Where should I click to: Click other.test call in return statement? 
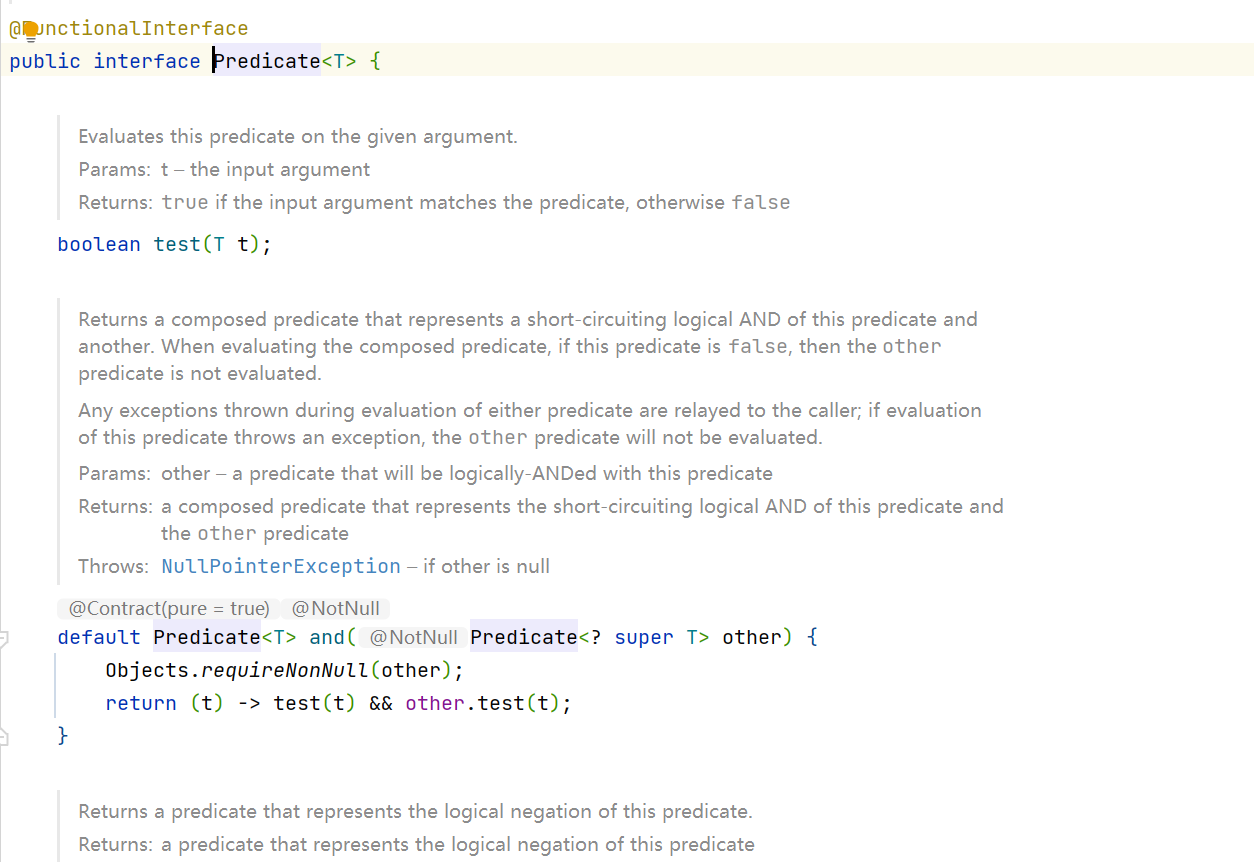pyautogui.click(x=465, y=703)
